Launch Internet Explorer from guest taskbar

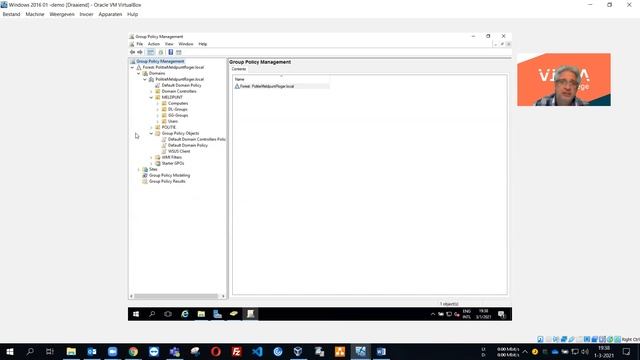point(184,314)
